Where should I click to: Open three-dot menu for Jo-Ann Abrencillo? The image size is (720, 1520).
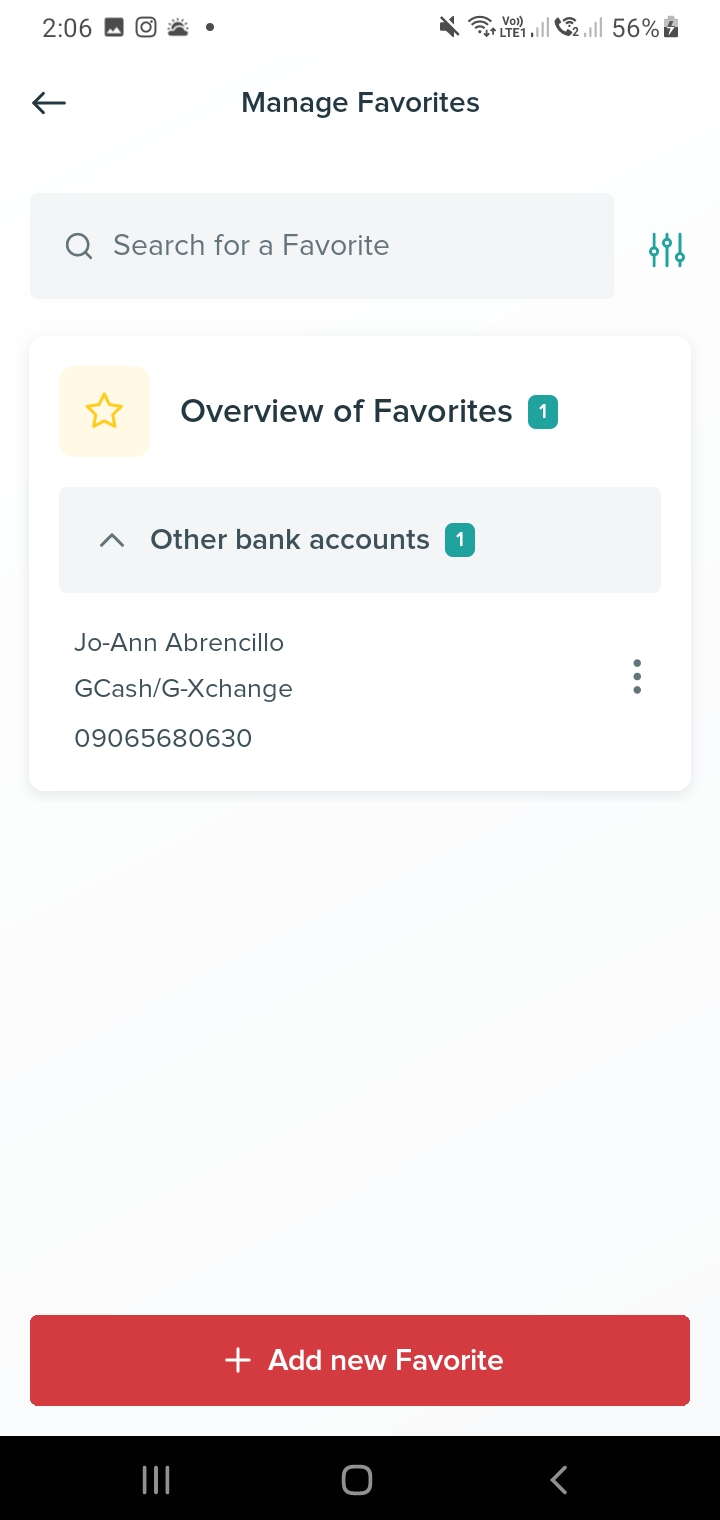[637, 677]
